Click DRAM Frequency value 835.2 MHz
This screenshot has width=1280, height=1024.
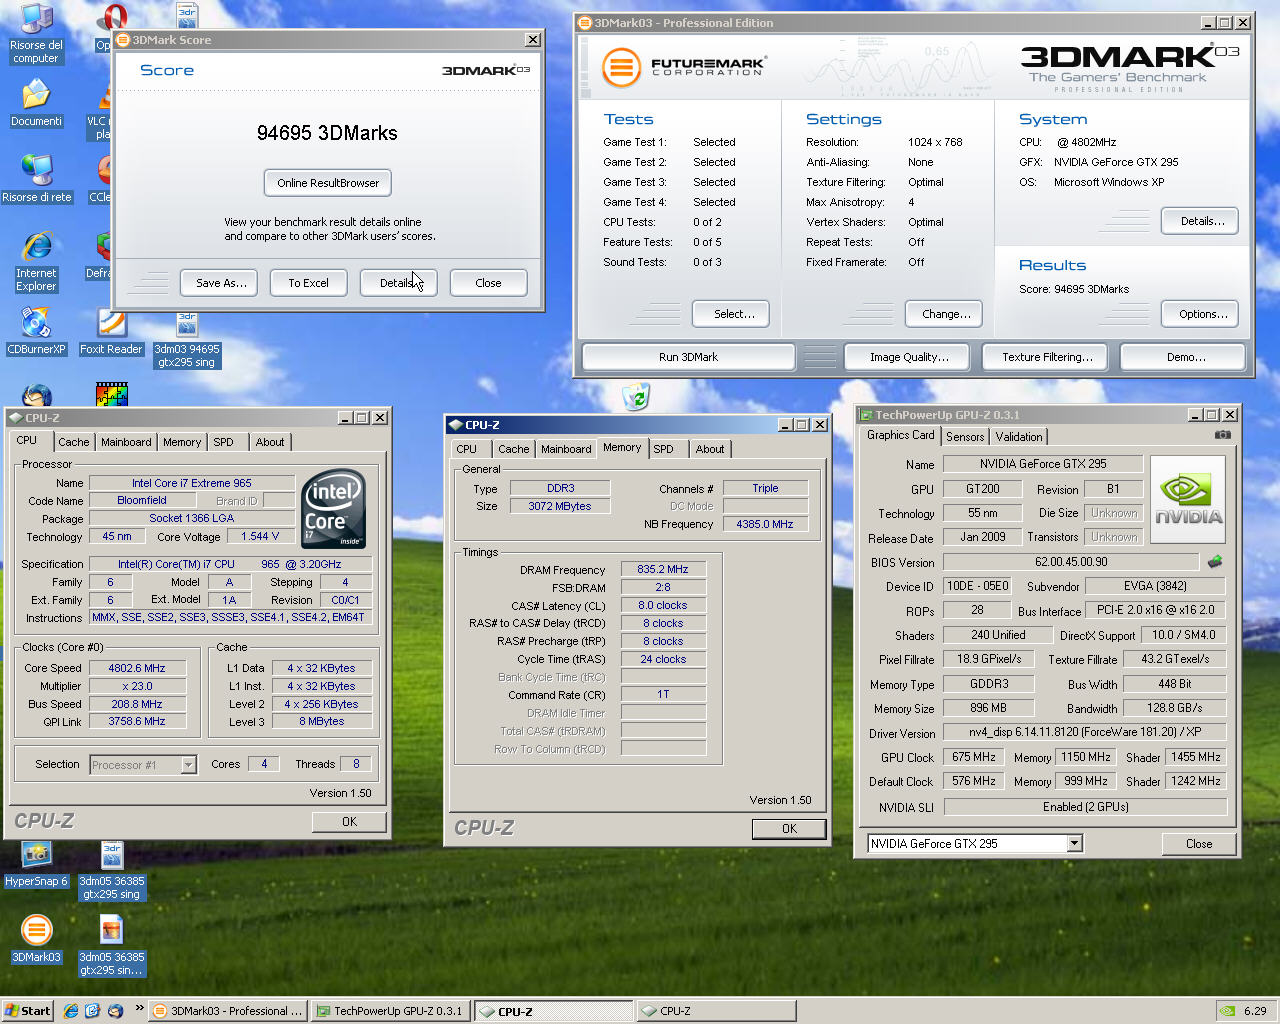(663, 569)
